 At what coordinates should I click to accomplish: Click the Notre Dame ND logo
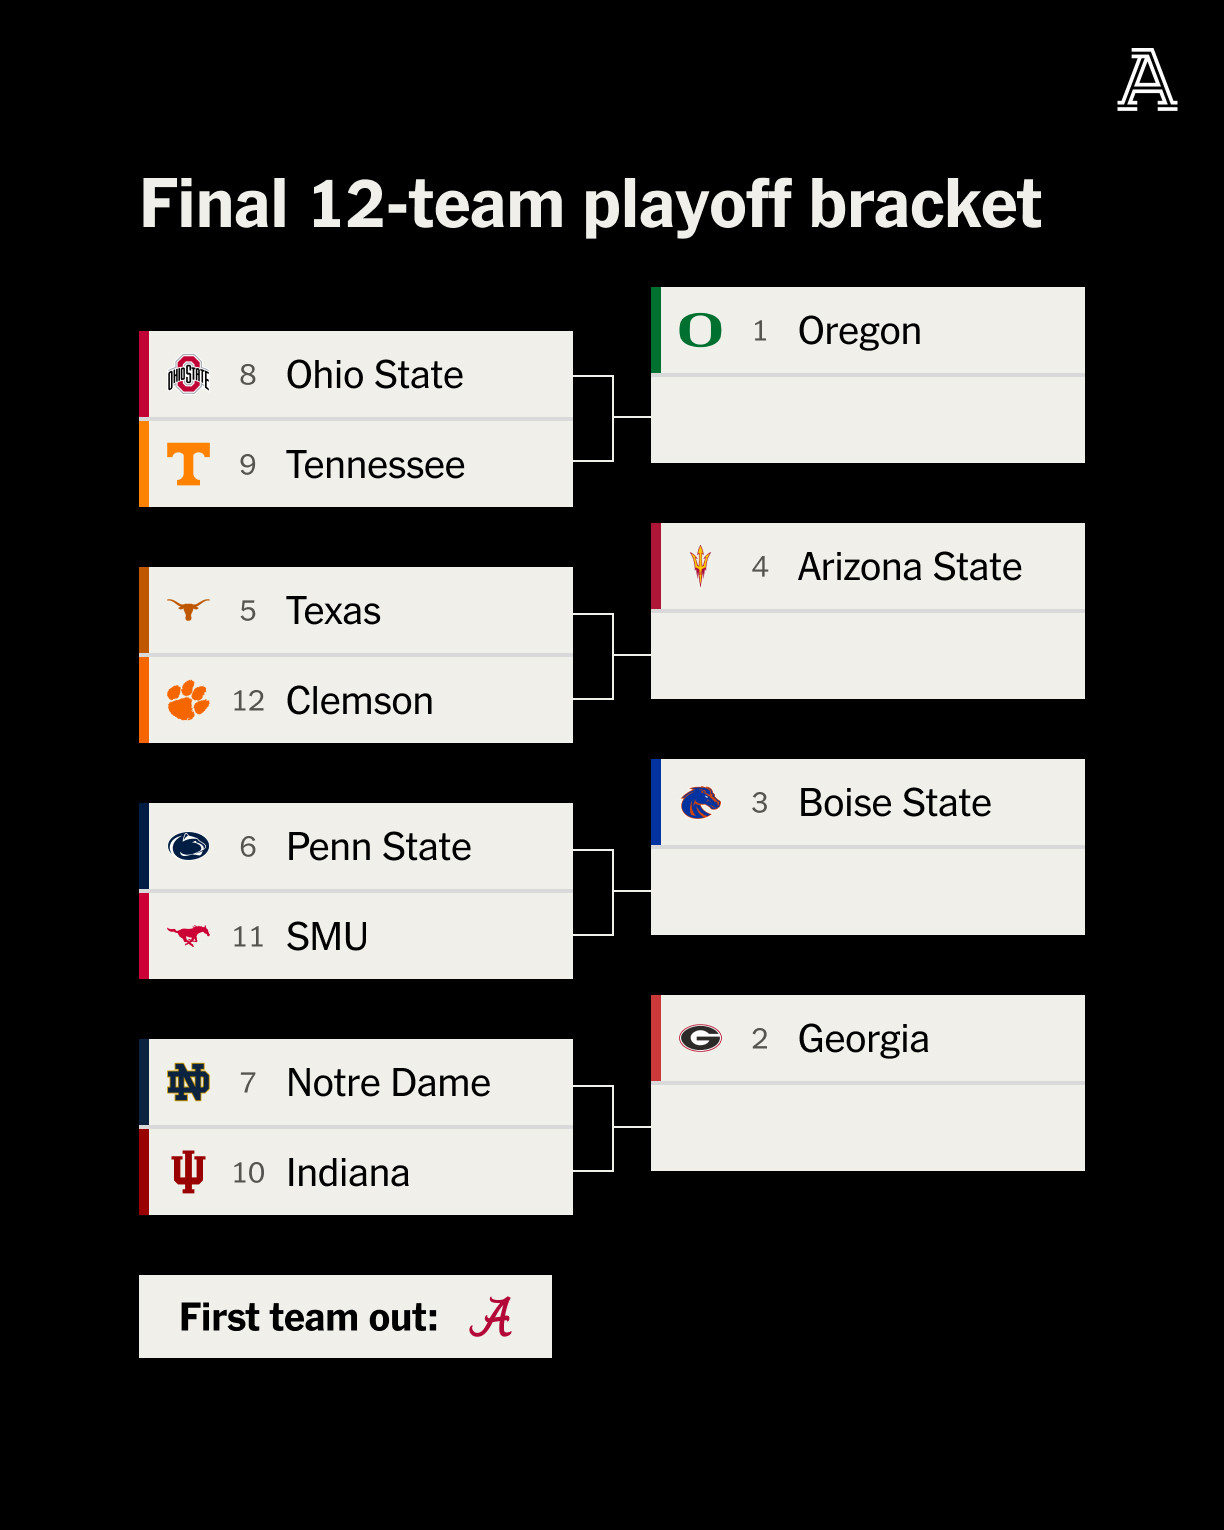coord(188,1082)
